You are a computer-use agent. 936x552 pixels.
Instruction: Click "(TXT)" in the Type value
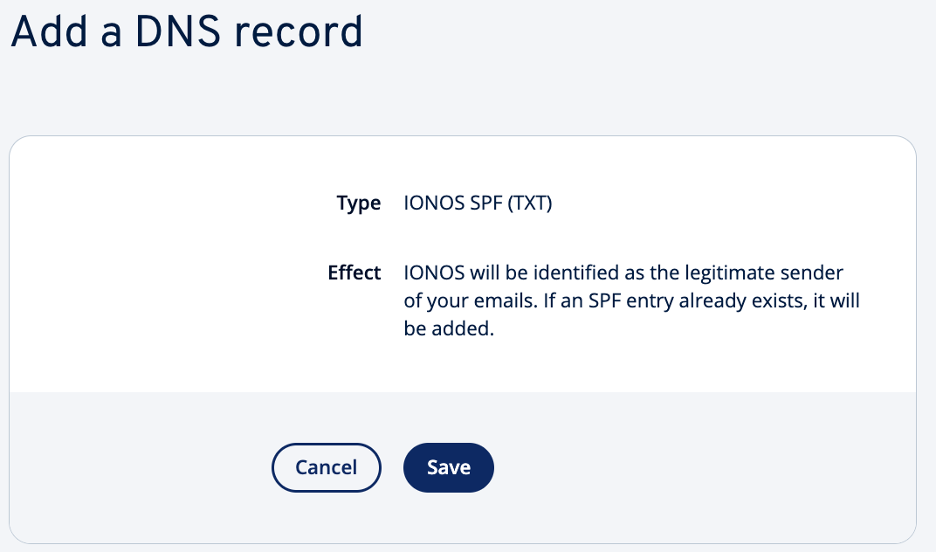[530, 203]
